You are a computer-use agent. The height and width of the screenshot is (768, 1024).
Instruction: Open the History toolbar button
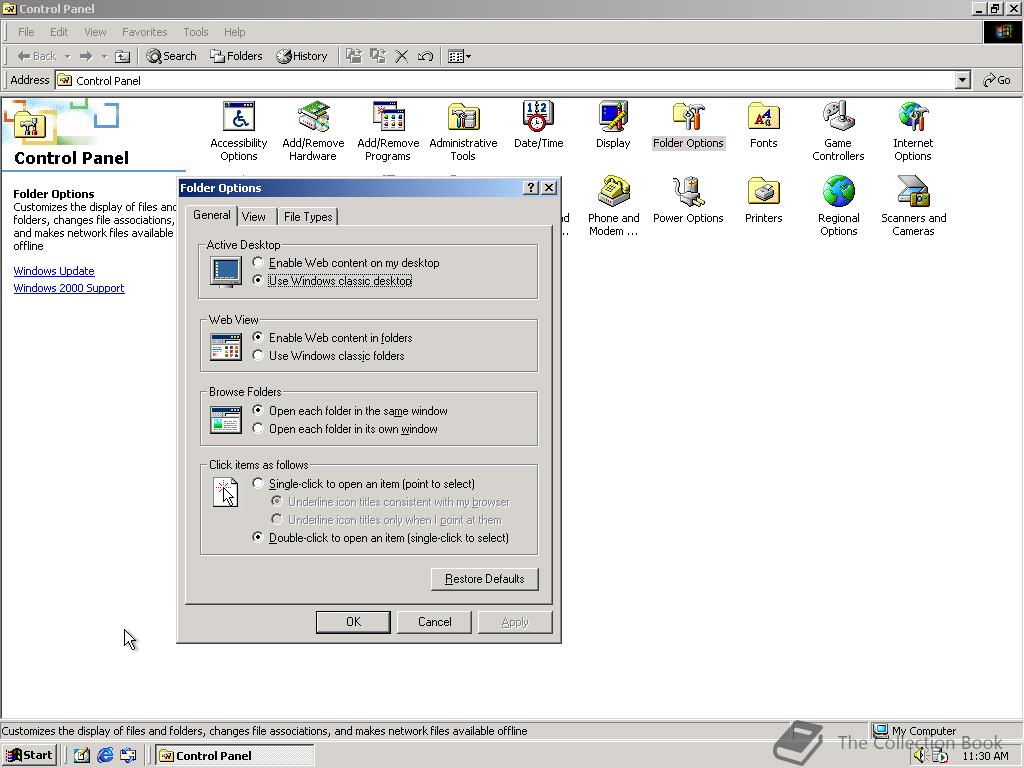click(301, 56)
